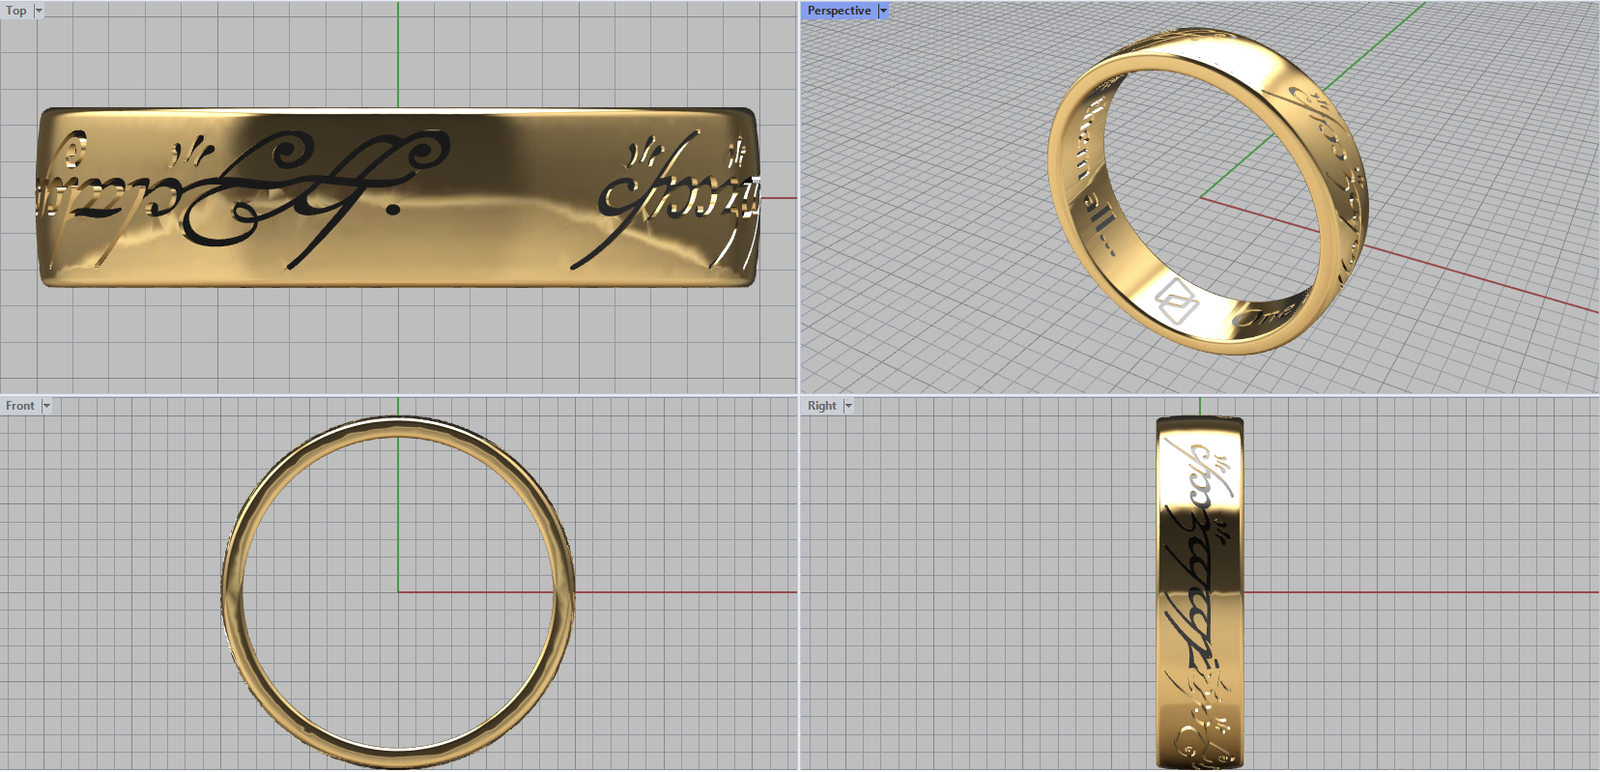Select the gold ring band in Top viewport
The height and width of the screenshot is (772, 1600).
(398, 198)
